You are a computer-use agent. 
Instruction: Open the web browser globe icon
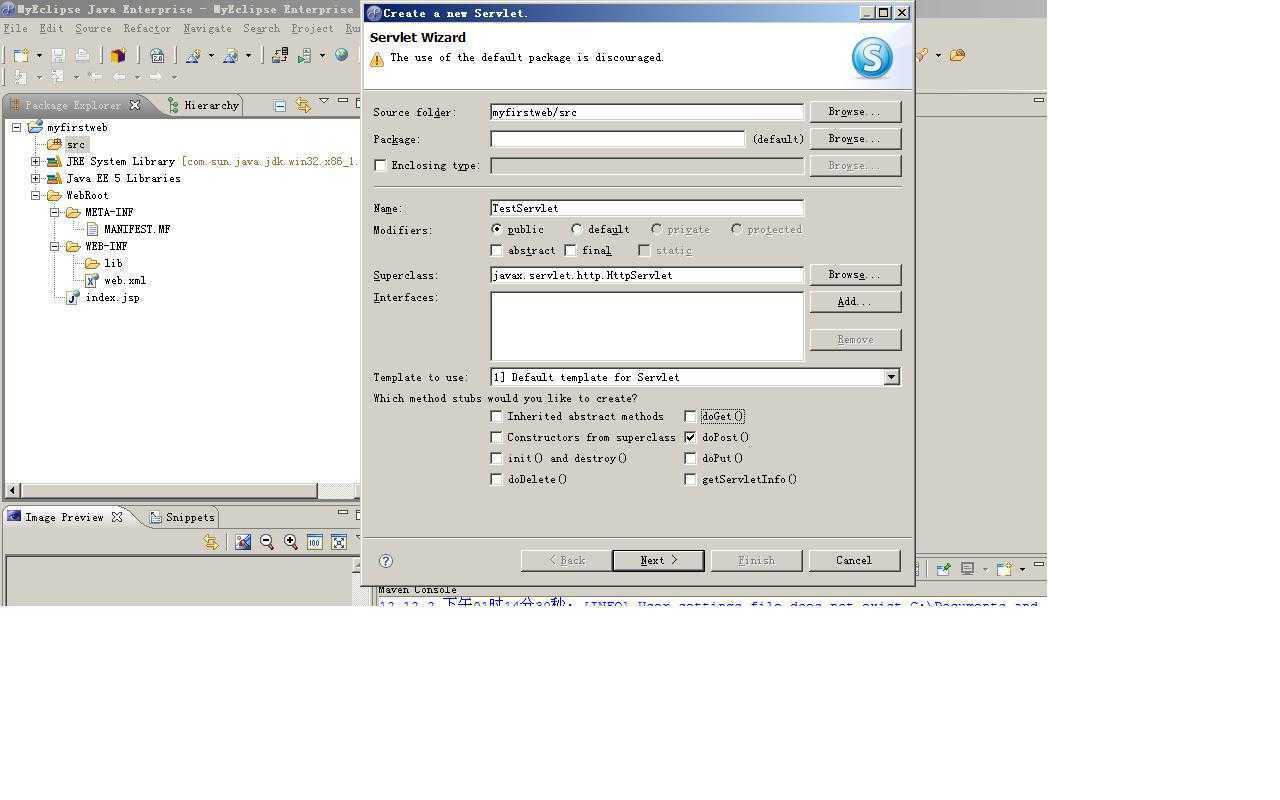pyautogui.click(x=342, y=55)
